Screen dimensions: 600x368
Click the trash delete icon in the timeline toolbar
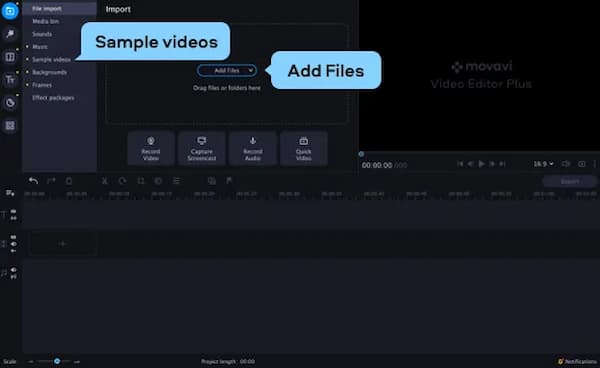click(x=69, y=181)
